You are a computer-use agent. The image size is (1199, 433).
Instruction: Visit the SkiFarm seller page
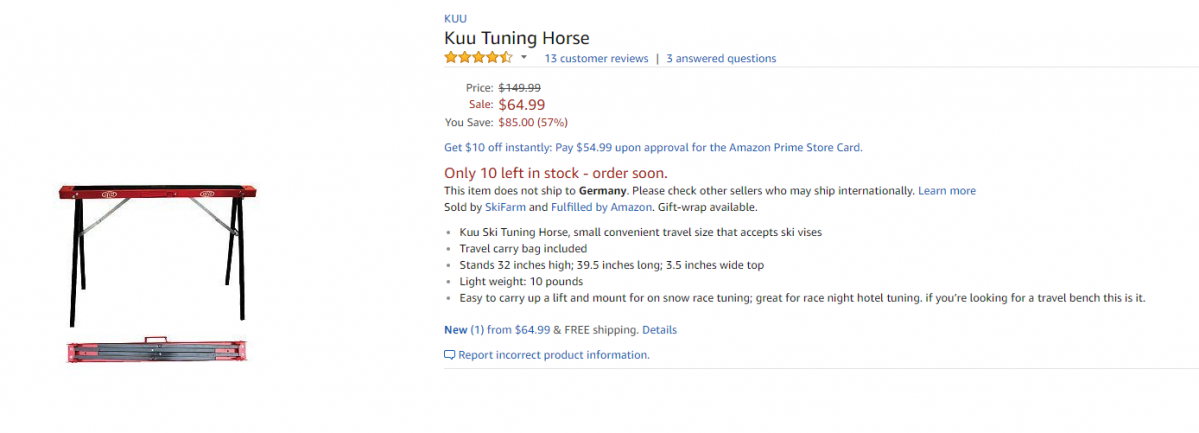pyautogui.click(x=505, y=207)
